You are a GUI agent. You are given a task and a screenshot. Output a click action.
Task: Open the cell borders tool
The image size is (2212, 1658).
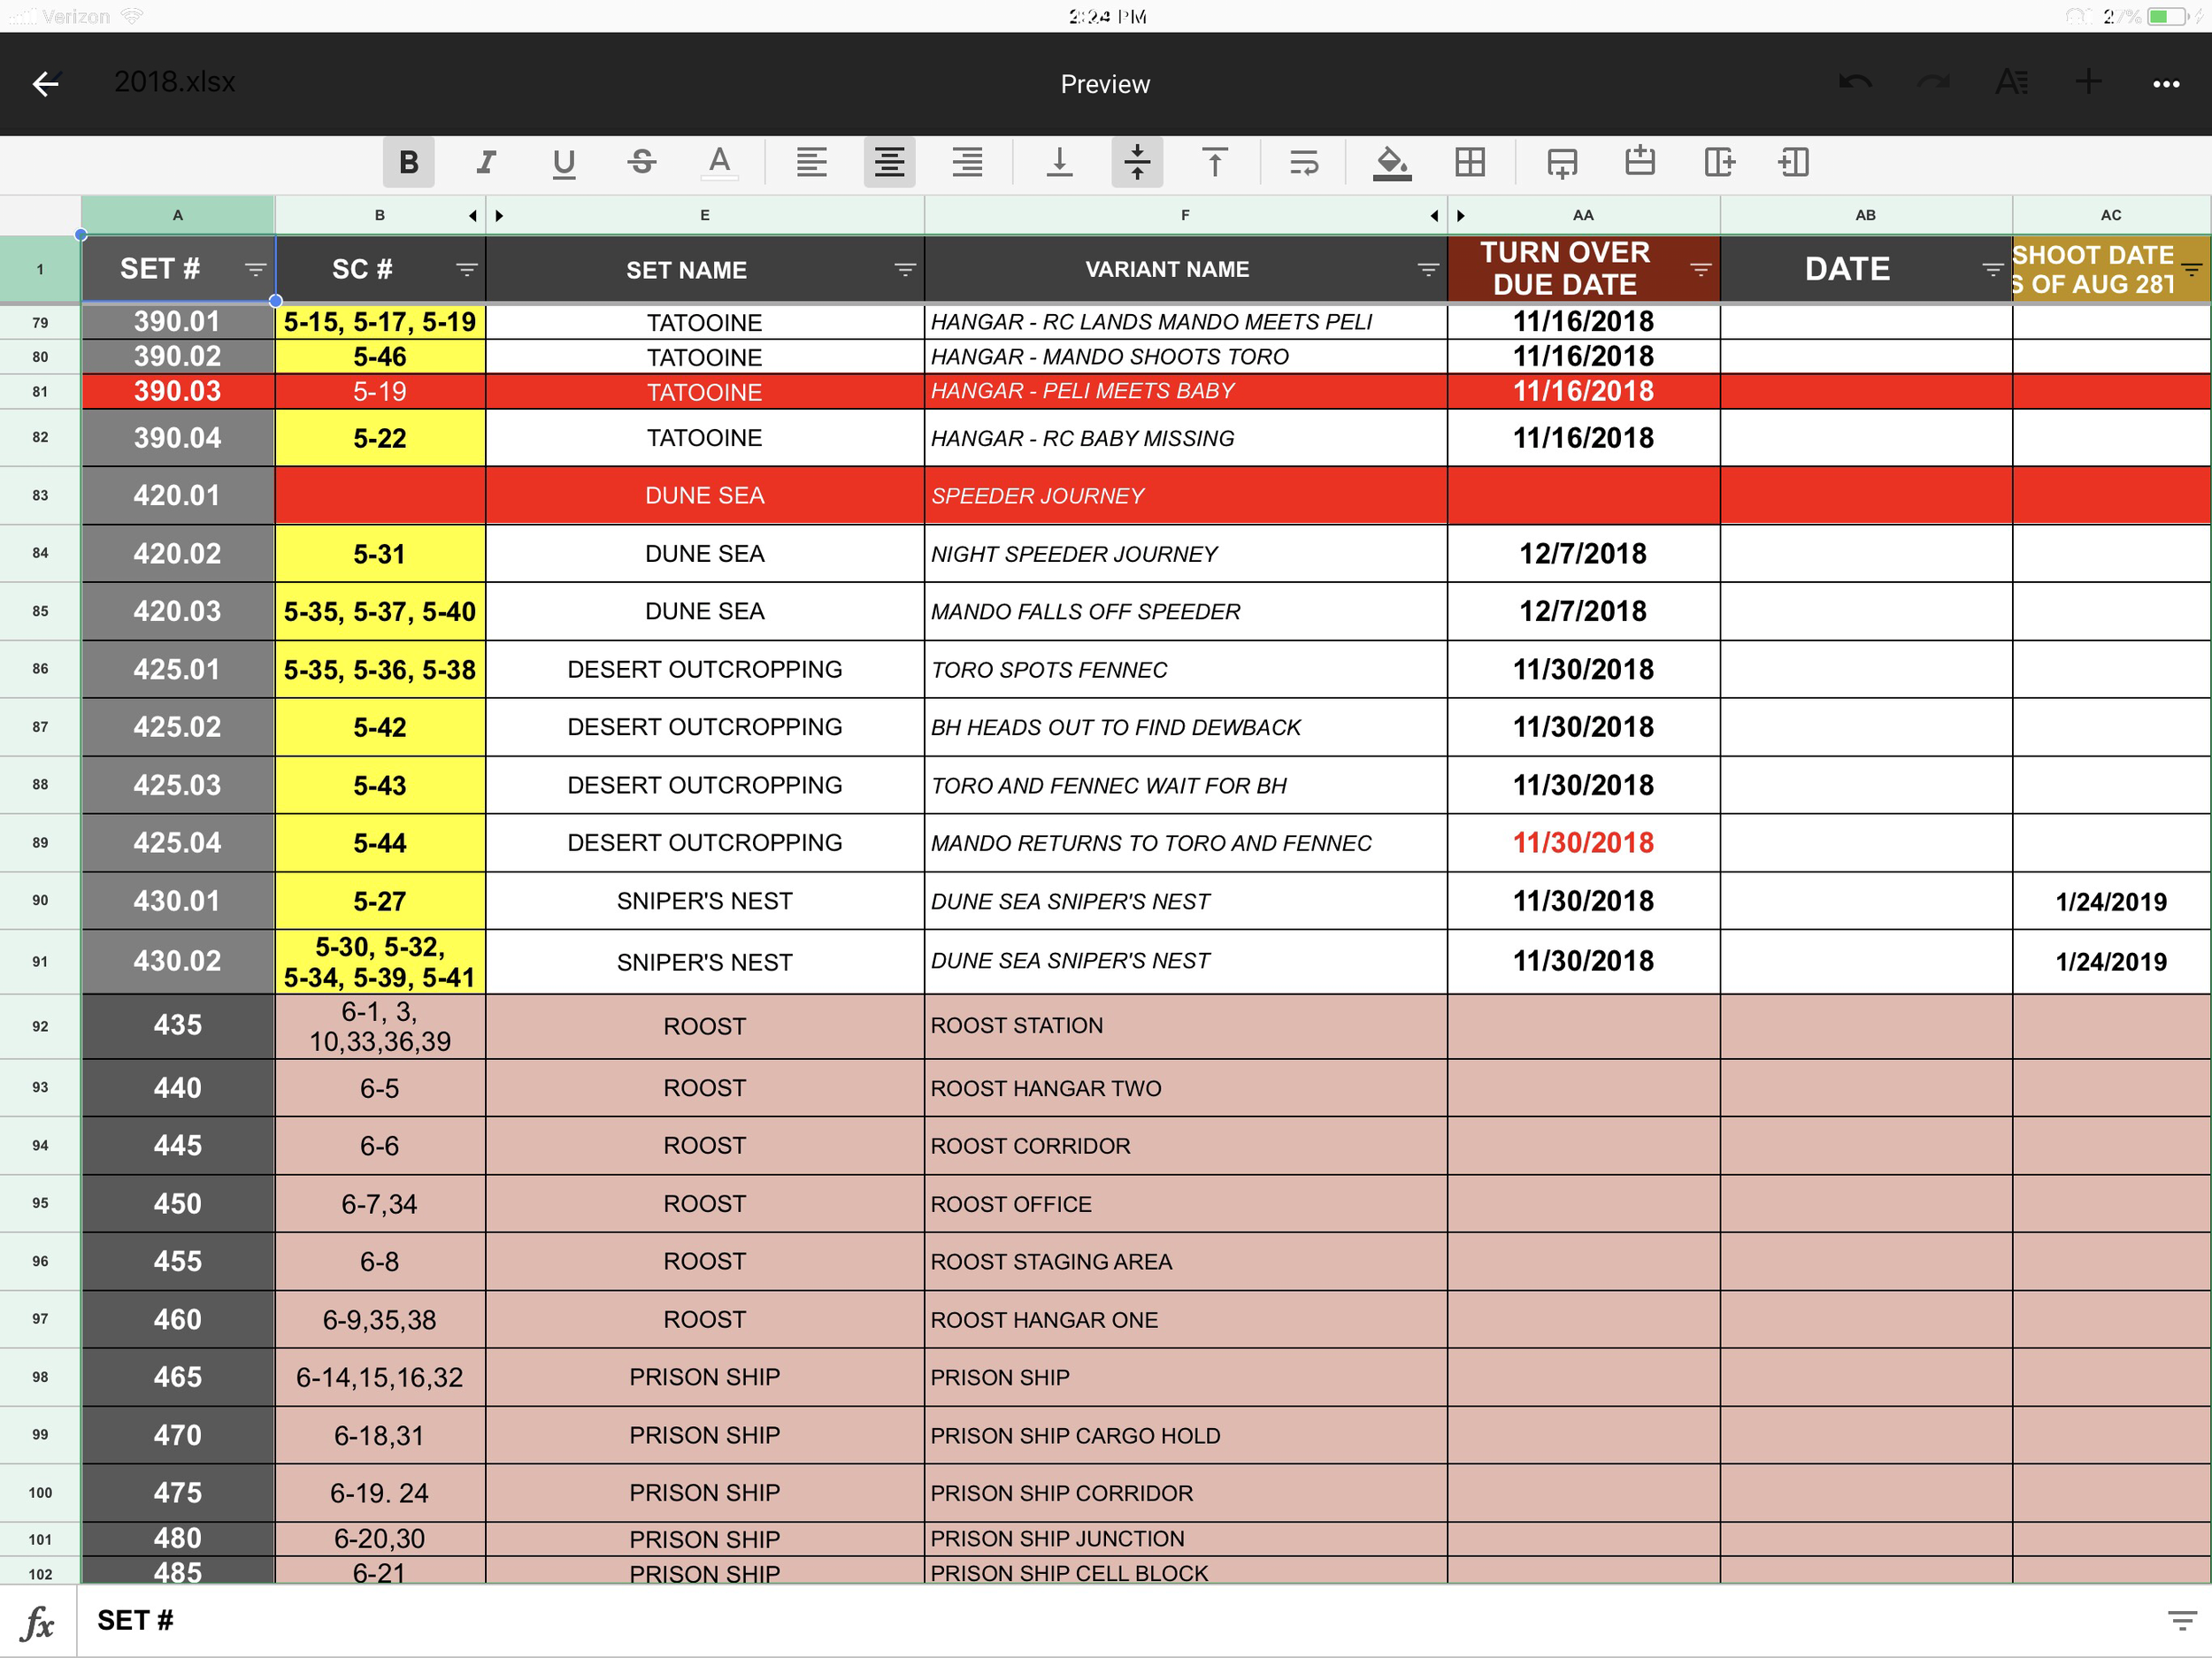pyautogui.click(x=1470, y=162)
